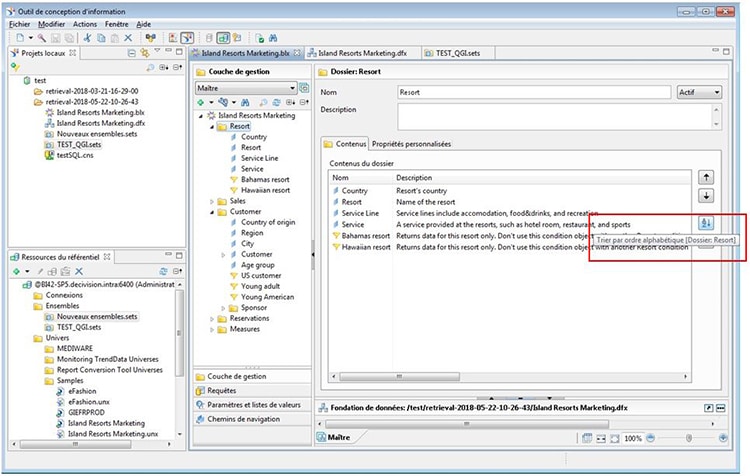
Task: Select testSQL.cns in Projets locaux
Action: [75, 155]
